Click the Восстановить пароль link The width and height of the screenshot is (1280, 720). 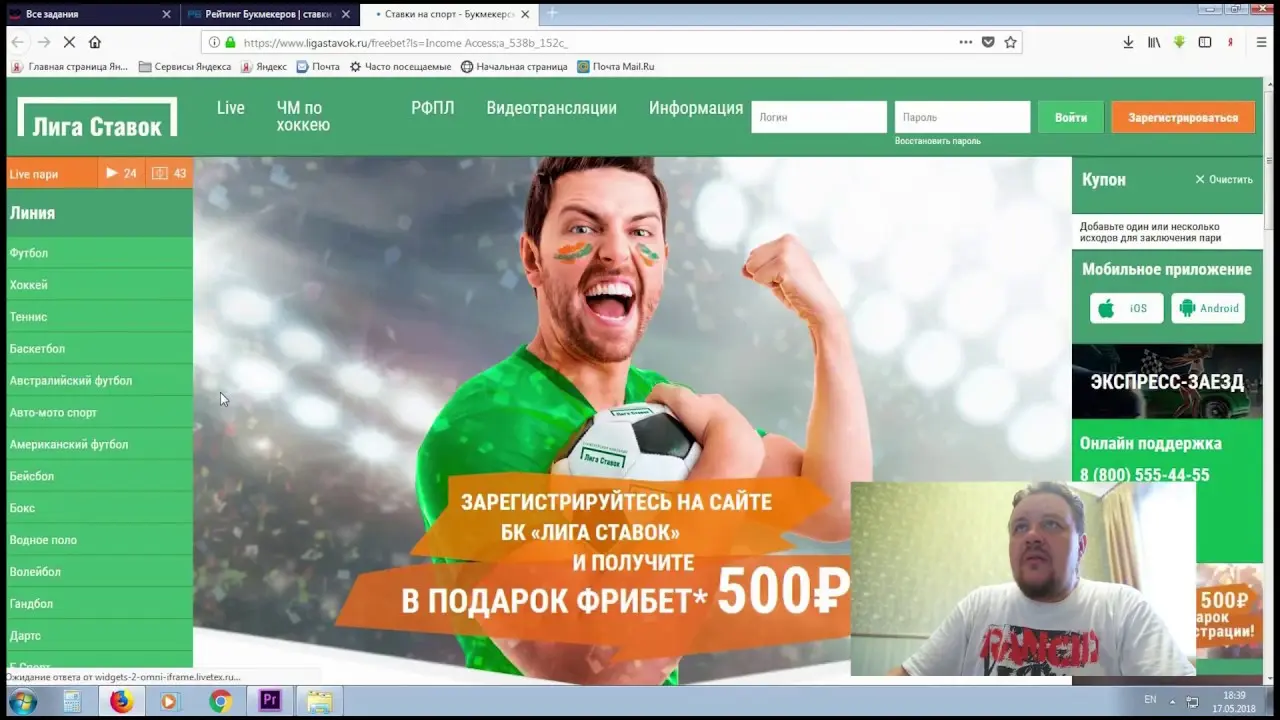click(x=938, y=141)
